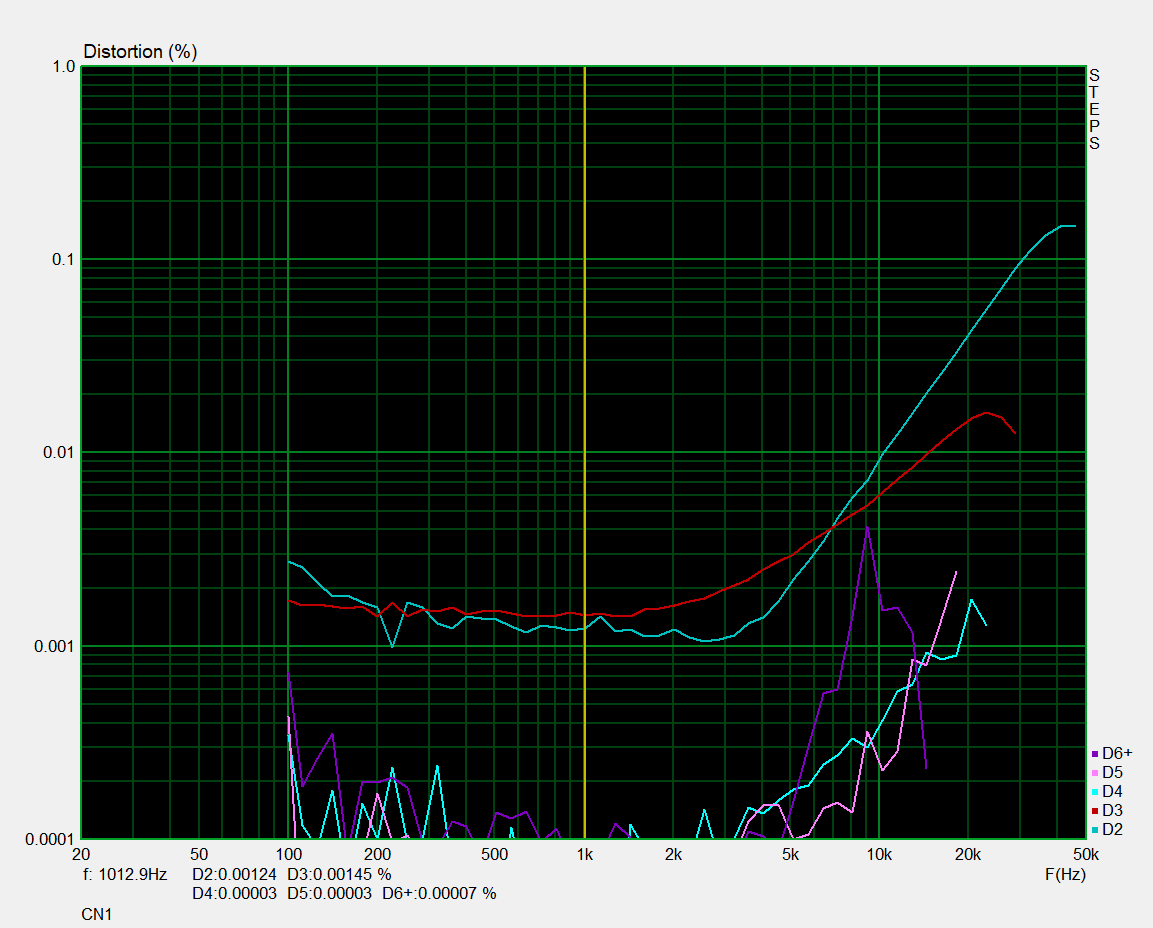Click the 'CN1' channel label
Screen dimensions: 1153x928
96,915
